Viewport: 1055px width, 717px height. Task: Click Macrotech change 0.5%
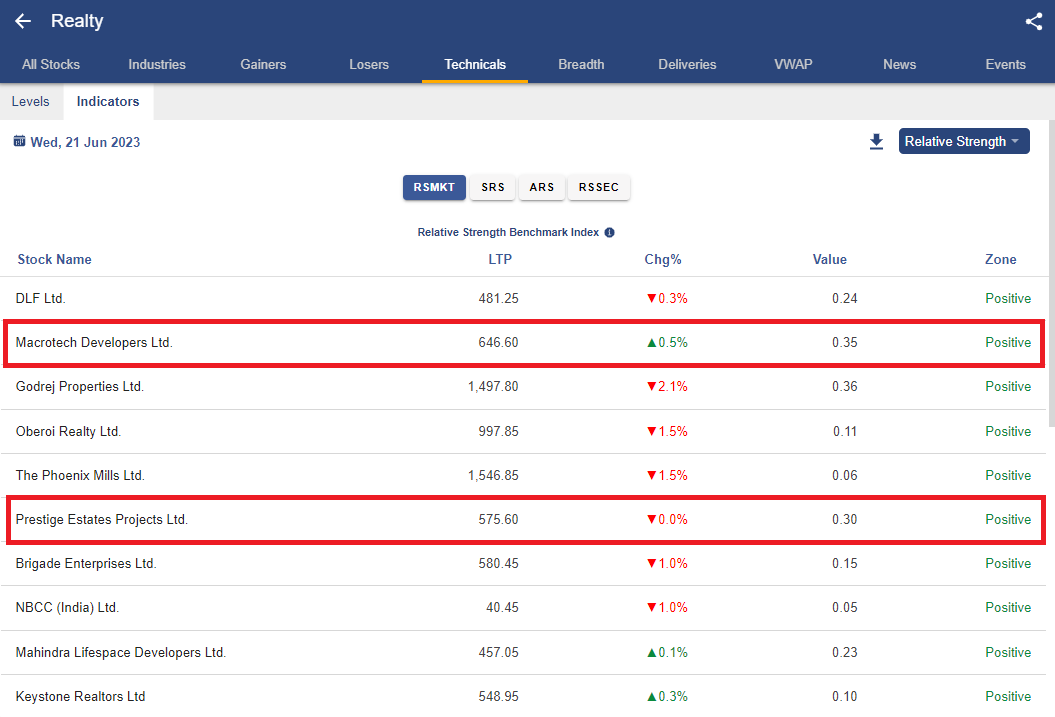pos(667,342)
